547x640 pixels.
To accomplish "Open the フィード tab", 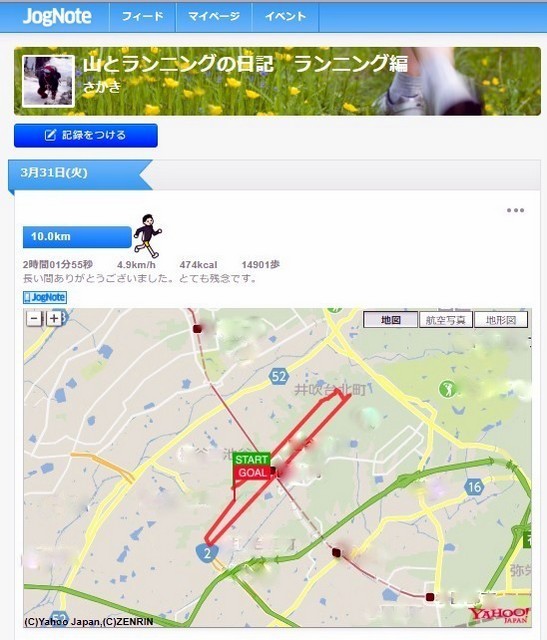I will coord(143,17).
